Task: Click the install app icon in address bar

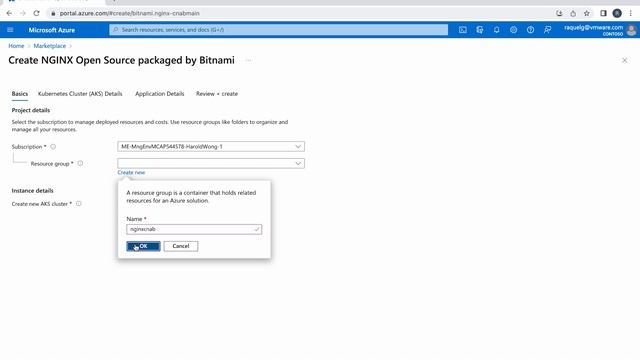Action: 559,13
